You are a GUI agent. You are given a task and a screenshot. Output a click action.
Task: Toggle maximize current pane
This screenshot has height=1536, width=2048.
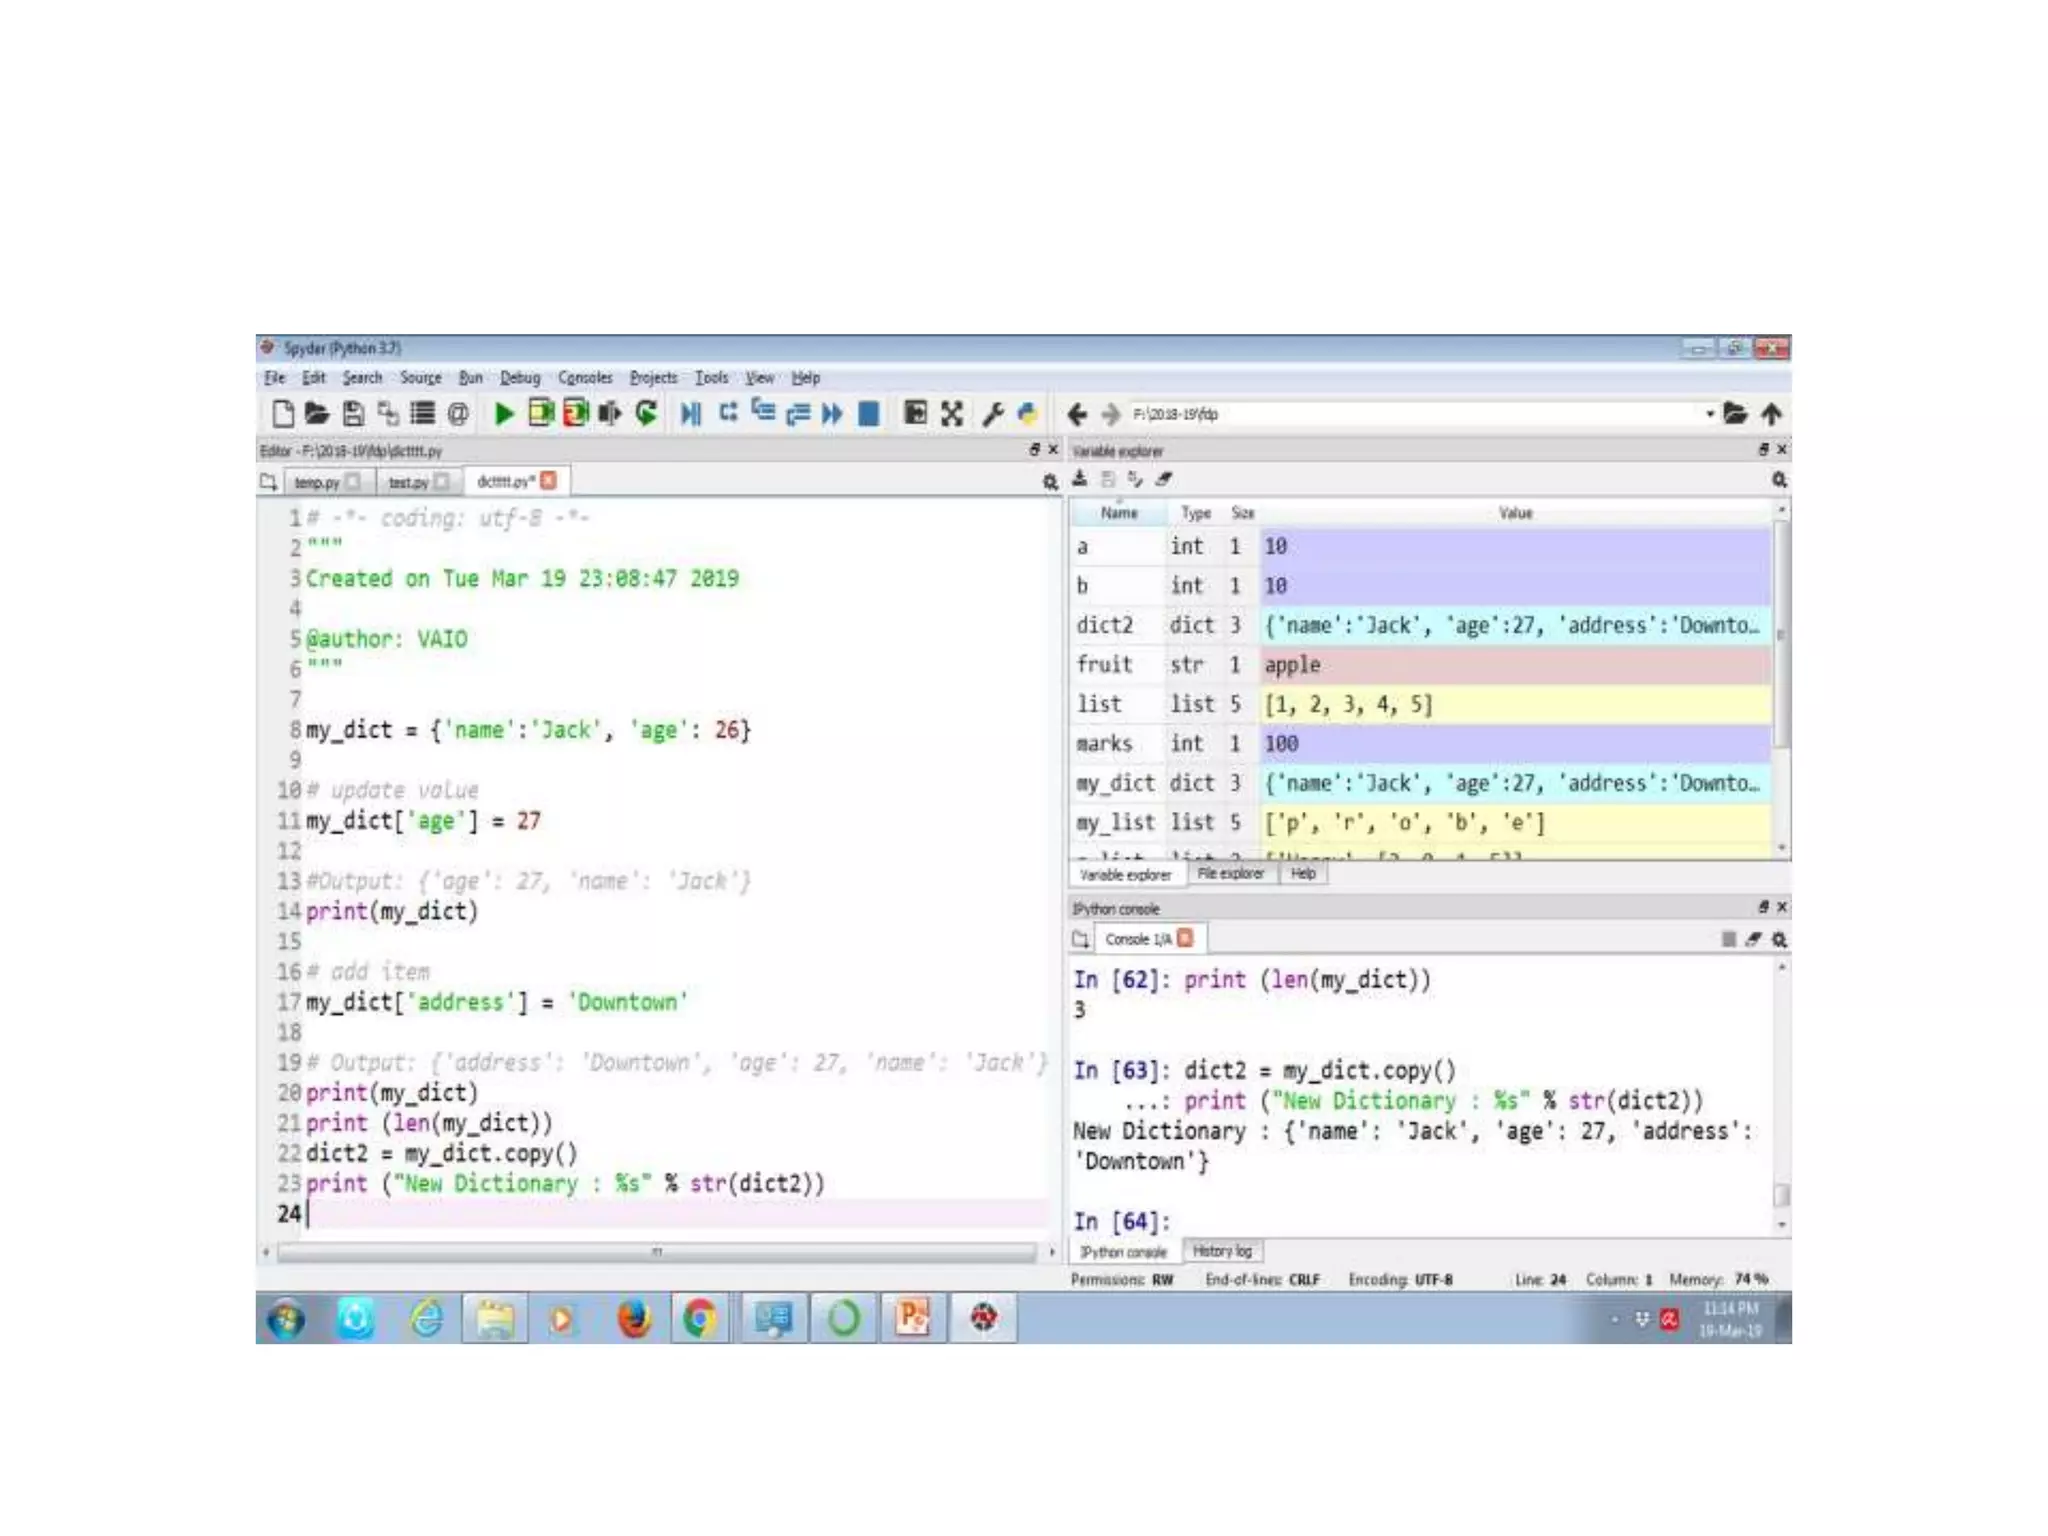pyautogui.click(x=915, y=413)
